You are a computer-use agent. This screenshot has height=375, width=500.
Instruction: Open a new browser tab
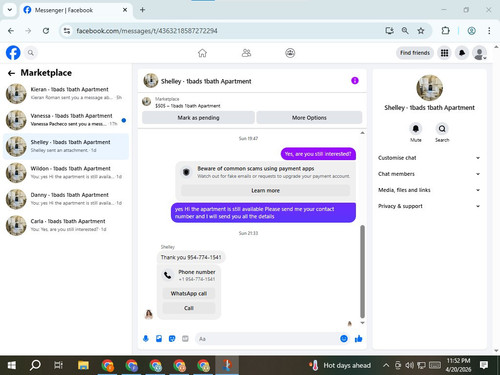pyautogui.click(x=142, y=10)
